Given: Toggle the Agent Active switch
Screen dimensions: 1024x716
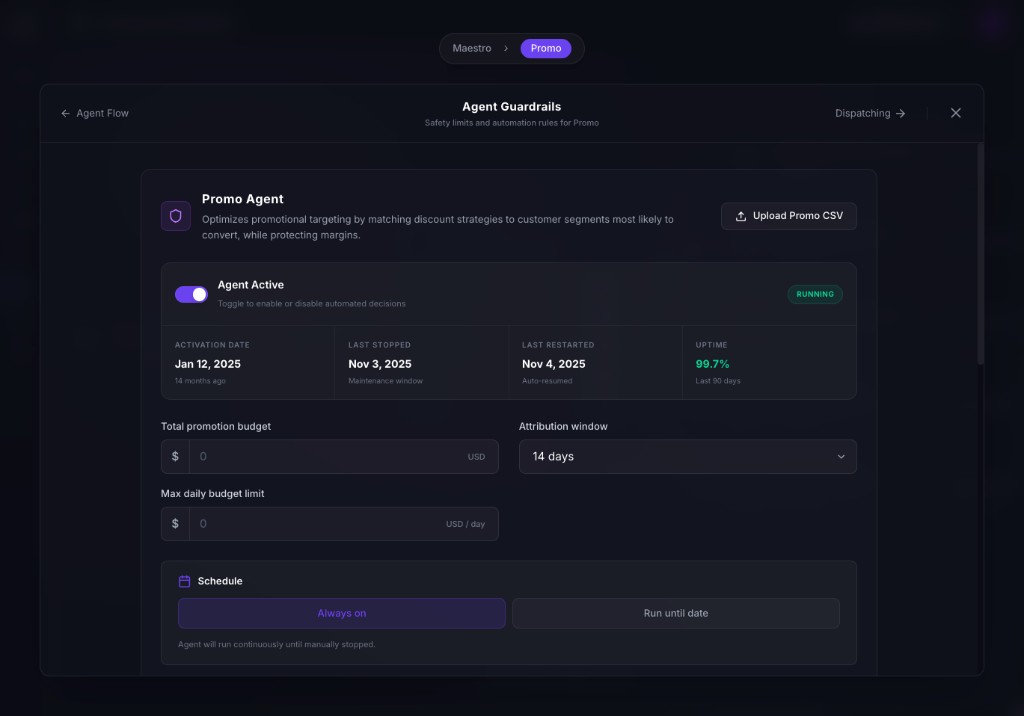Looking at the screenshot, I should click(191, 294).
